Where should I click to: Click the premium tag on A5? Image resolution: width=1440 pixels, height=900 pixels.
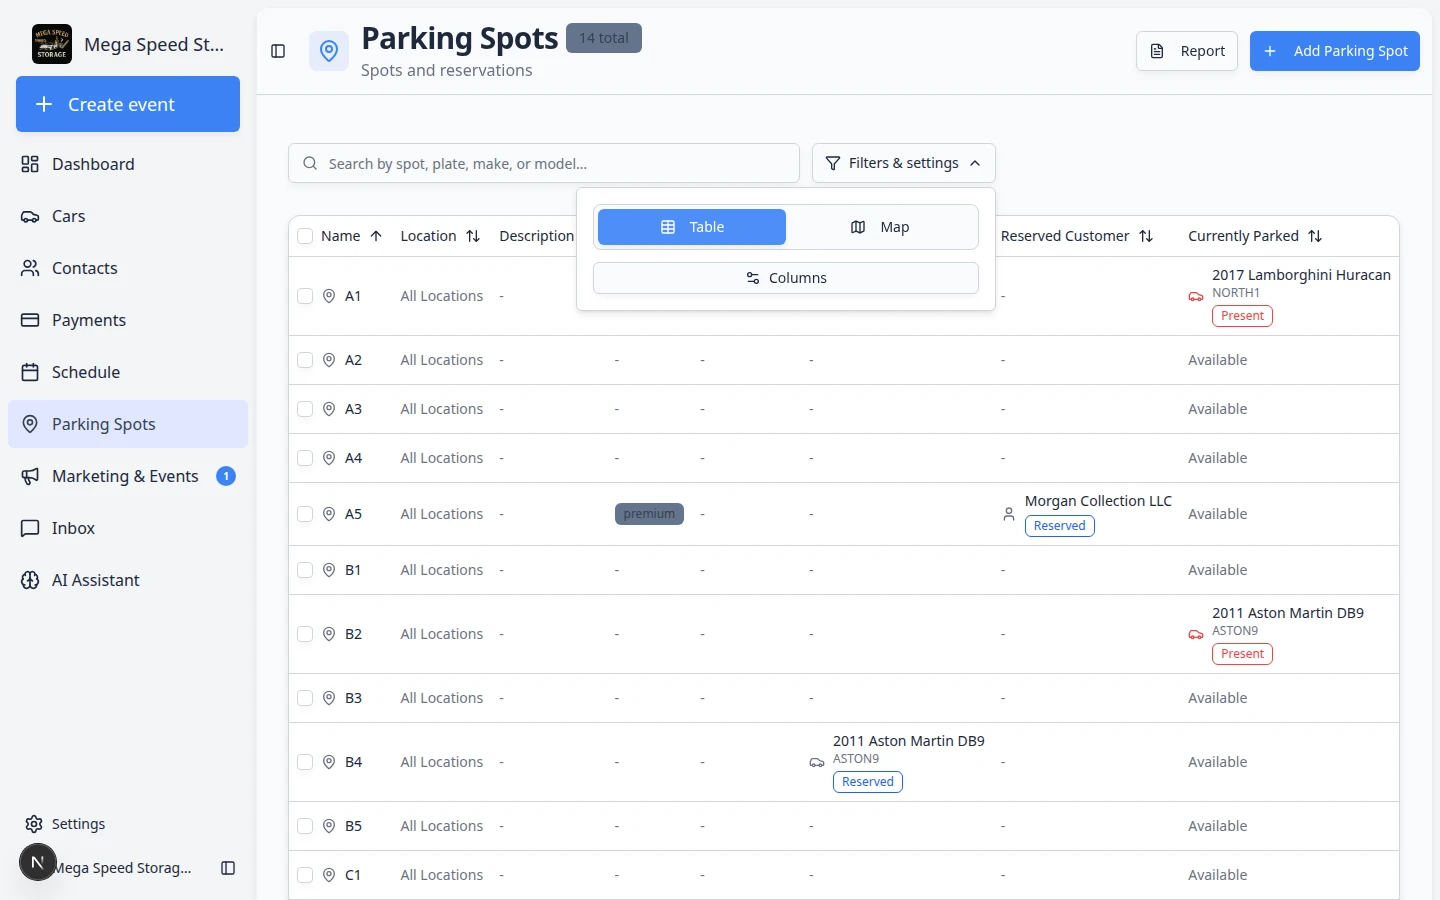(x=649, y=514)
